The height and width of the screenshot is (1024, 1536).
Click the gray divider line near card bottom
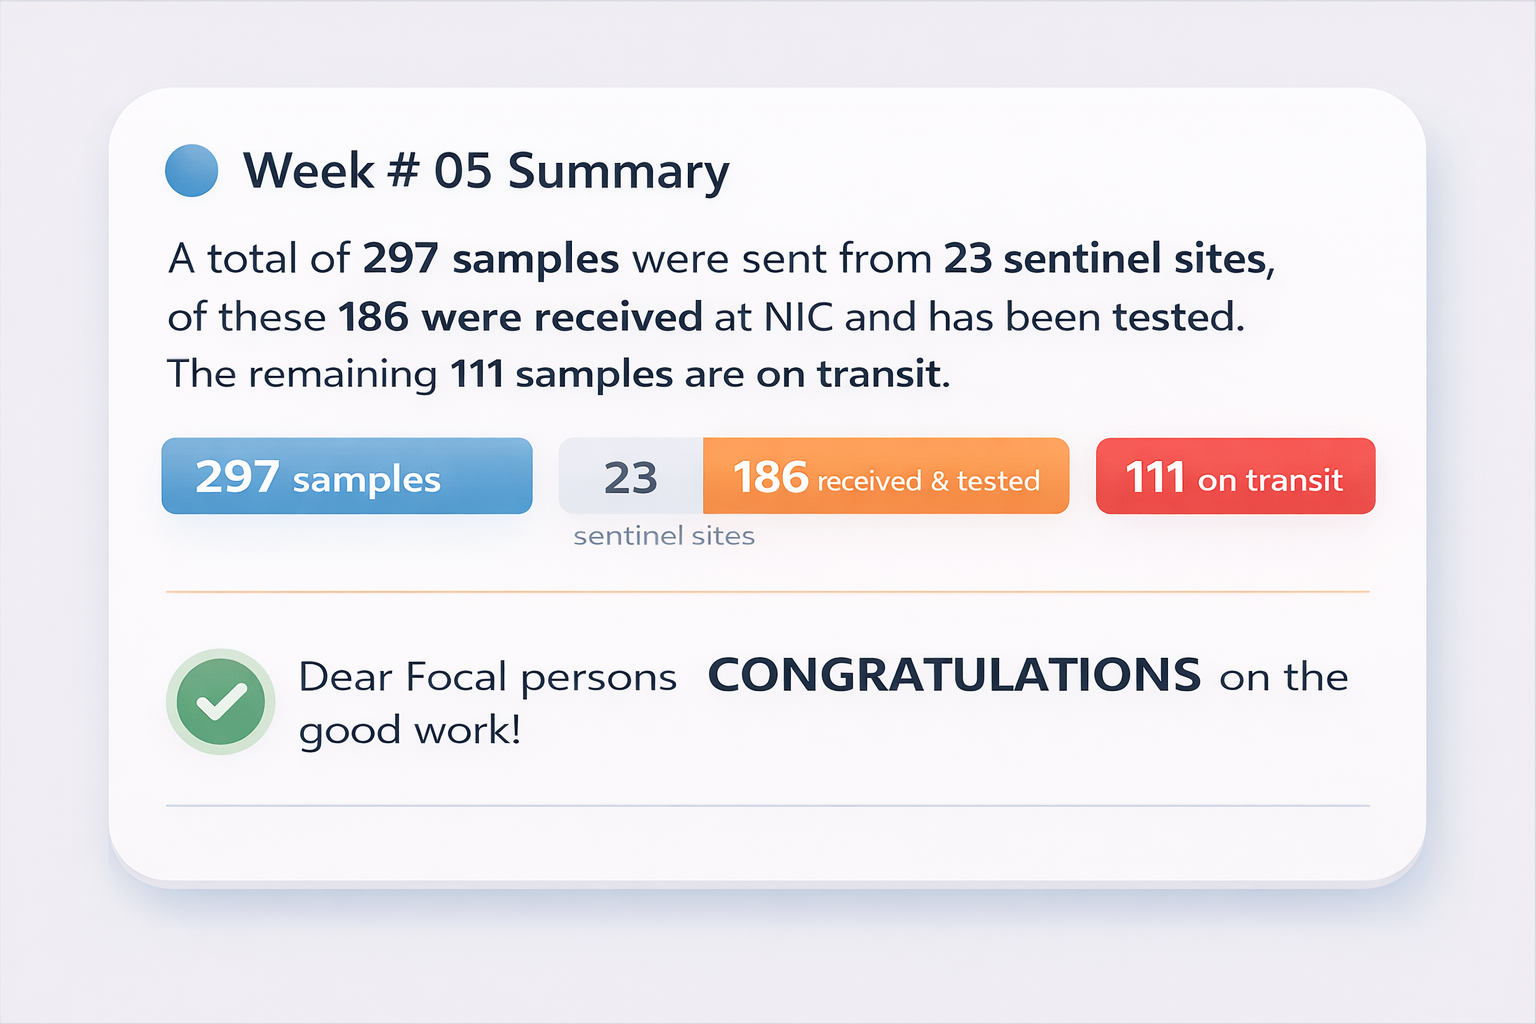tap(767, 805)
